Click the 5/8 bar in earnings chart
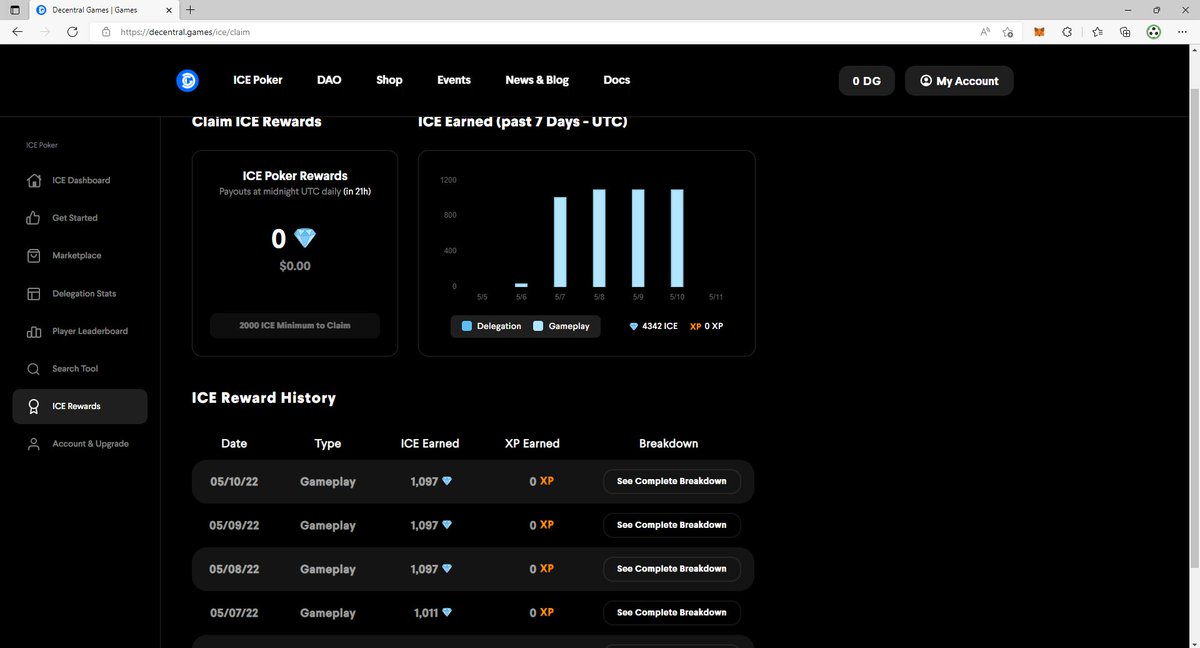 coord(599,238)
